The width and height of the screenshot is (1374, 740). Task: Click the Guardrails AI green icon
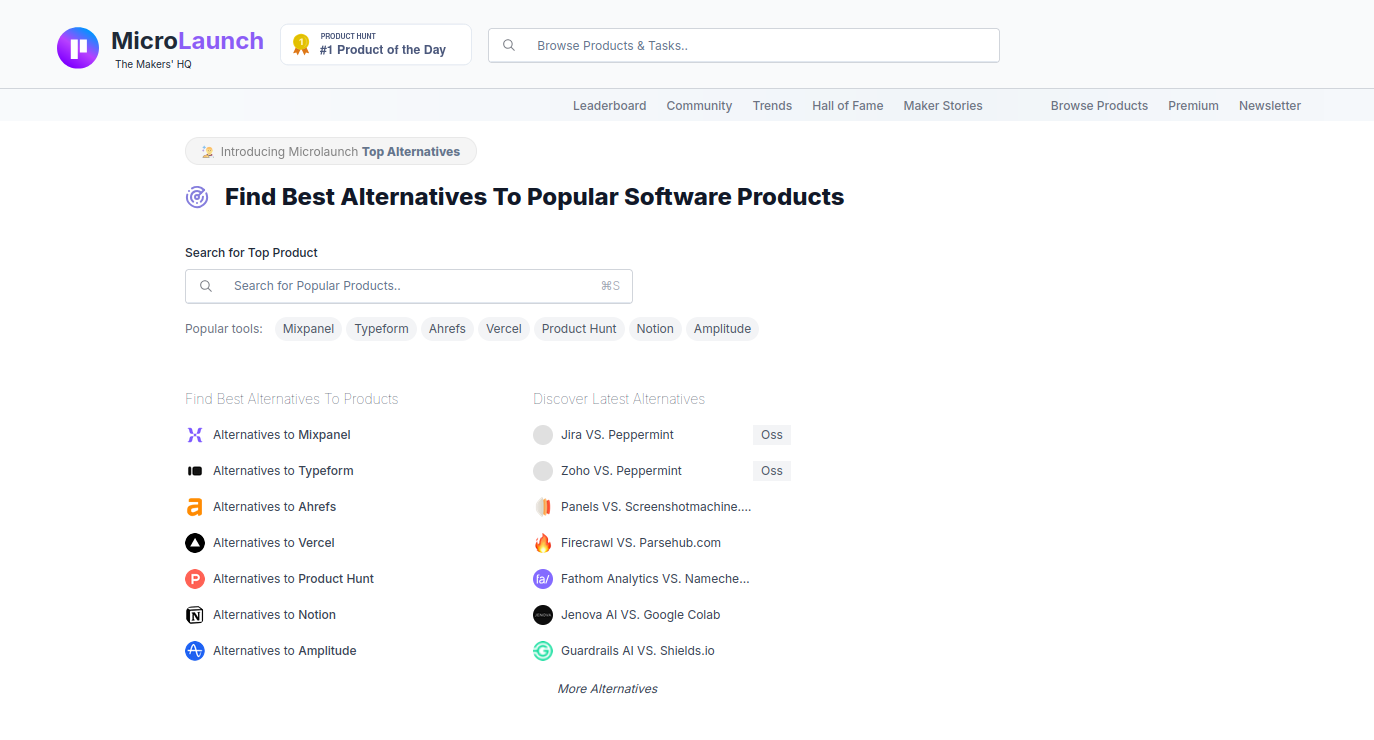543,651
